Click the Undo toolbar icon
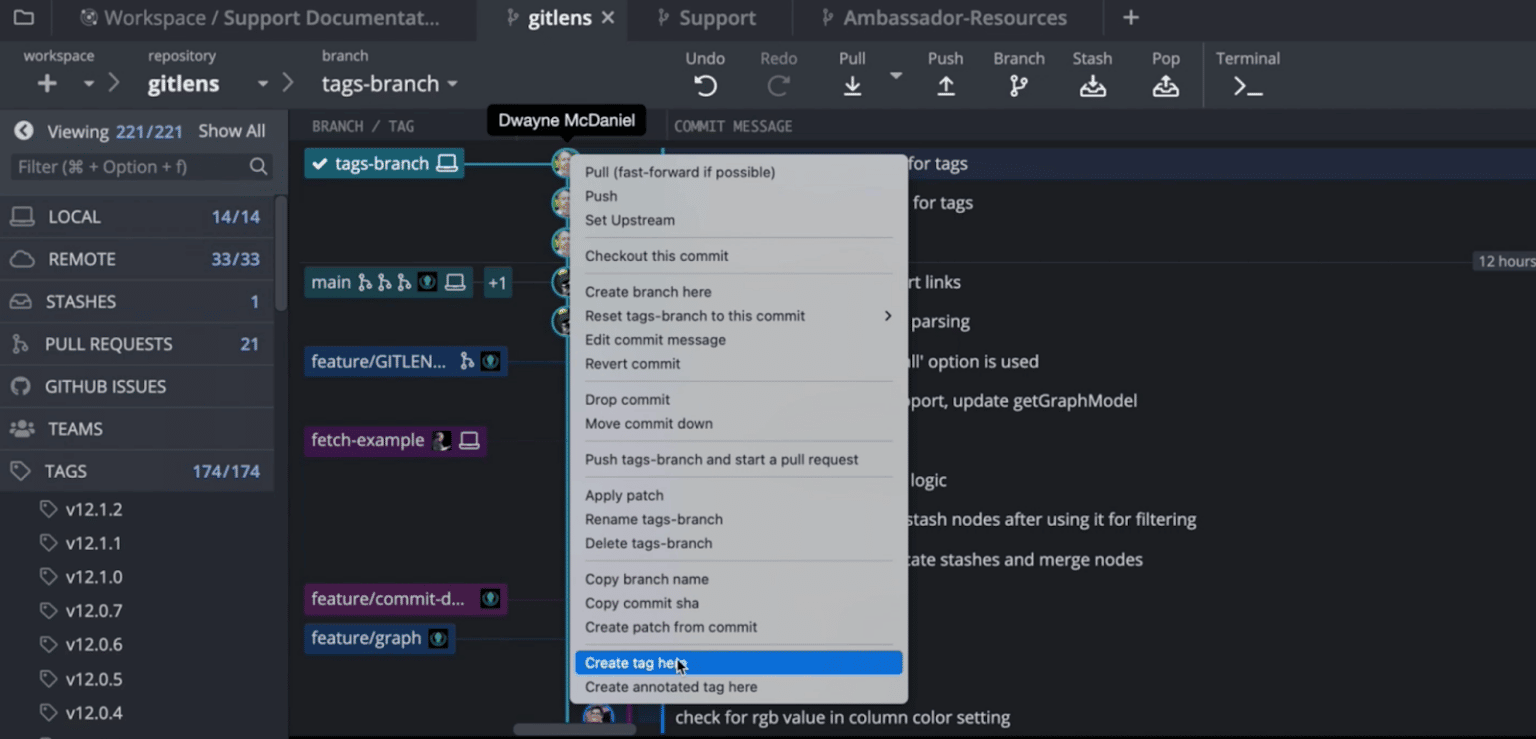The height and width of the screenshot is (739, 1536). click(705, 86)
